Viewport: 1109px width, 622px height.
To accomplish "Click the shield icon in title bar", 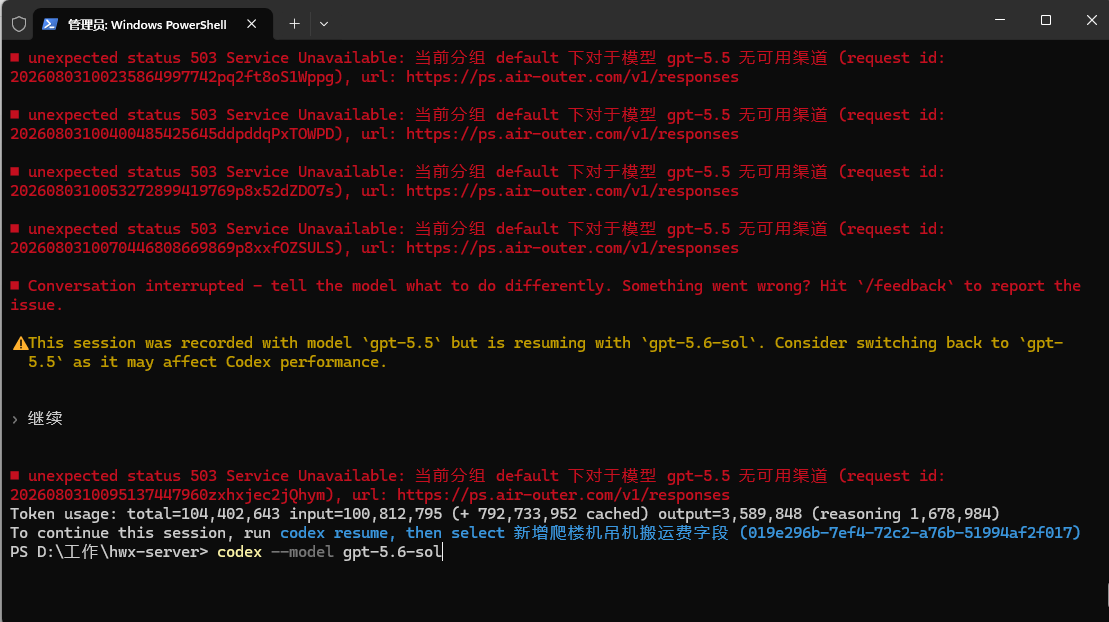I will click(19, 24).
